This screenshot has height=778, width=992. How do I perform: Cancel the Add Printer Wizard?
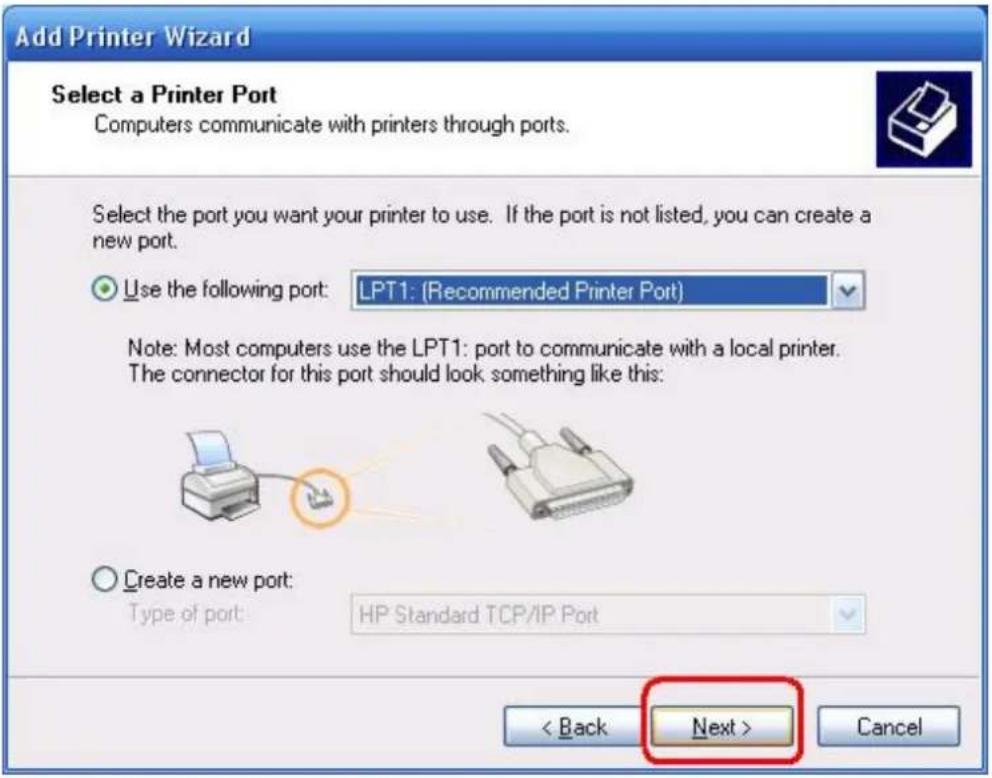[x=889, y=727]
